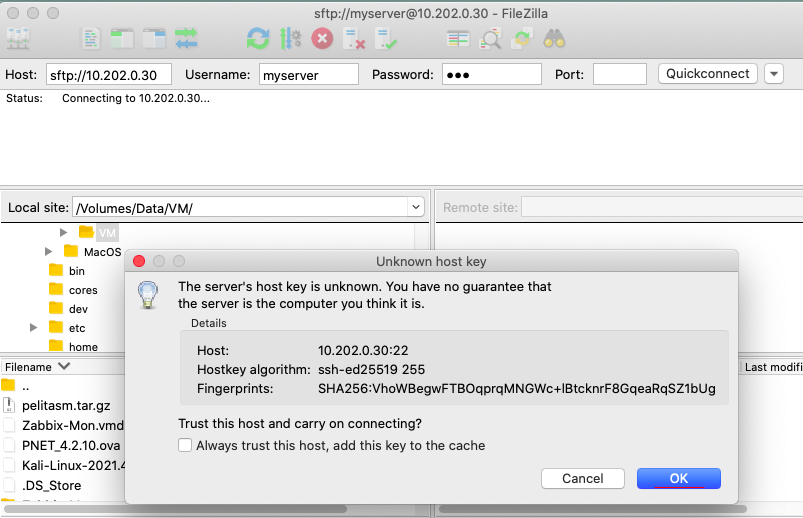Screen dimensions: 803x518
Task: Reconnect to last server icon
Action: coord(386,39)
